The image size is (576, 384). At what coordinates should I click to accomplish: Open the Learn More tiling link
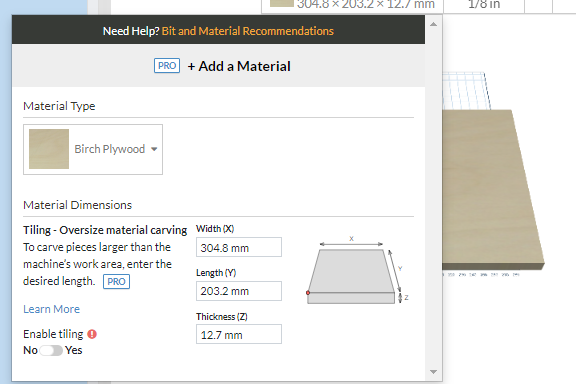[x=51, y=309]
